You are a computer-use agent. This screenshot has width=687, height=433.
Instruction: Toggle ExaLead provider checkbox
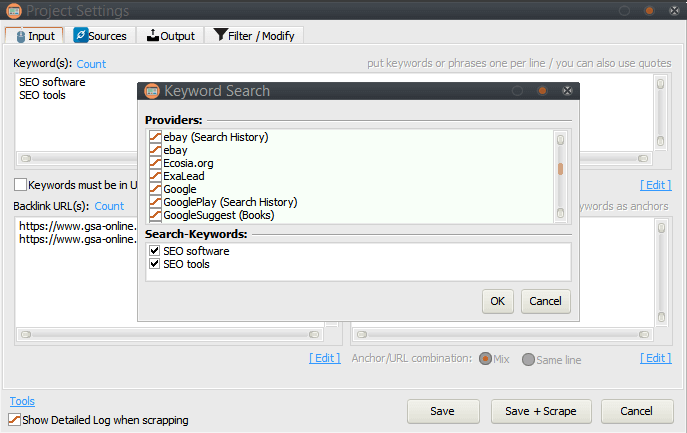155,176
